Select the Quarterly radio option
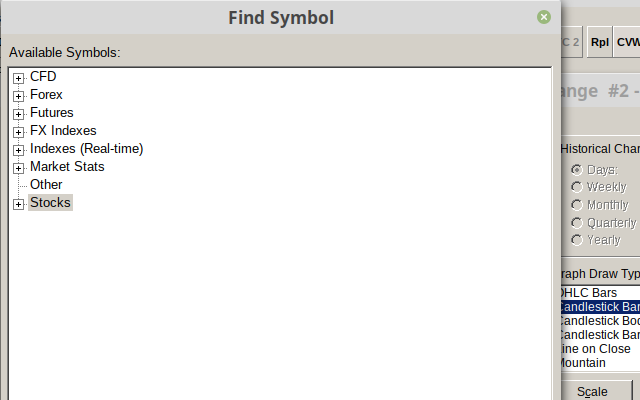 577,222
